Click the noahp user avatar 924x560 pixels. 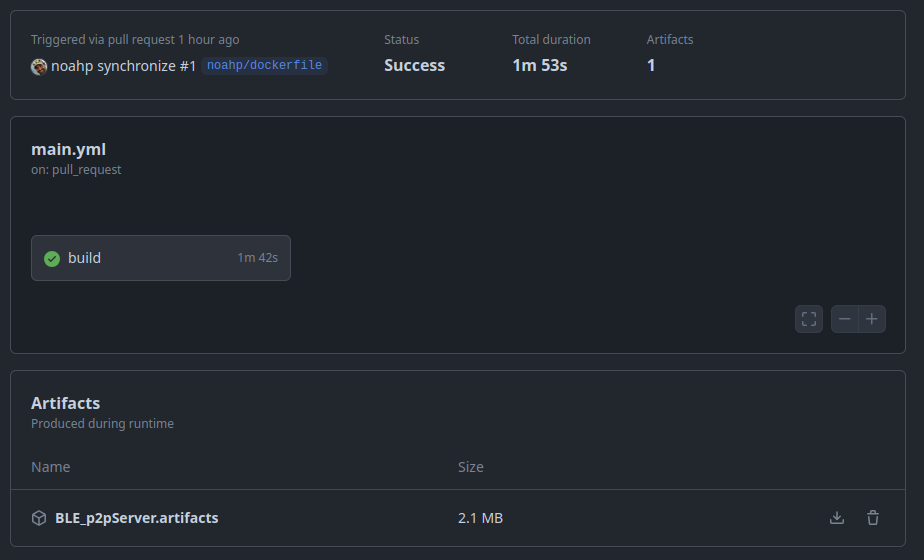pos(39,67)
